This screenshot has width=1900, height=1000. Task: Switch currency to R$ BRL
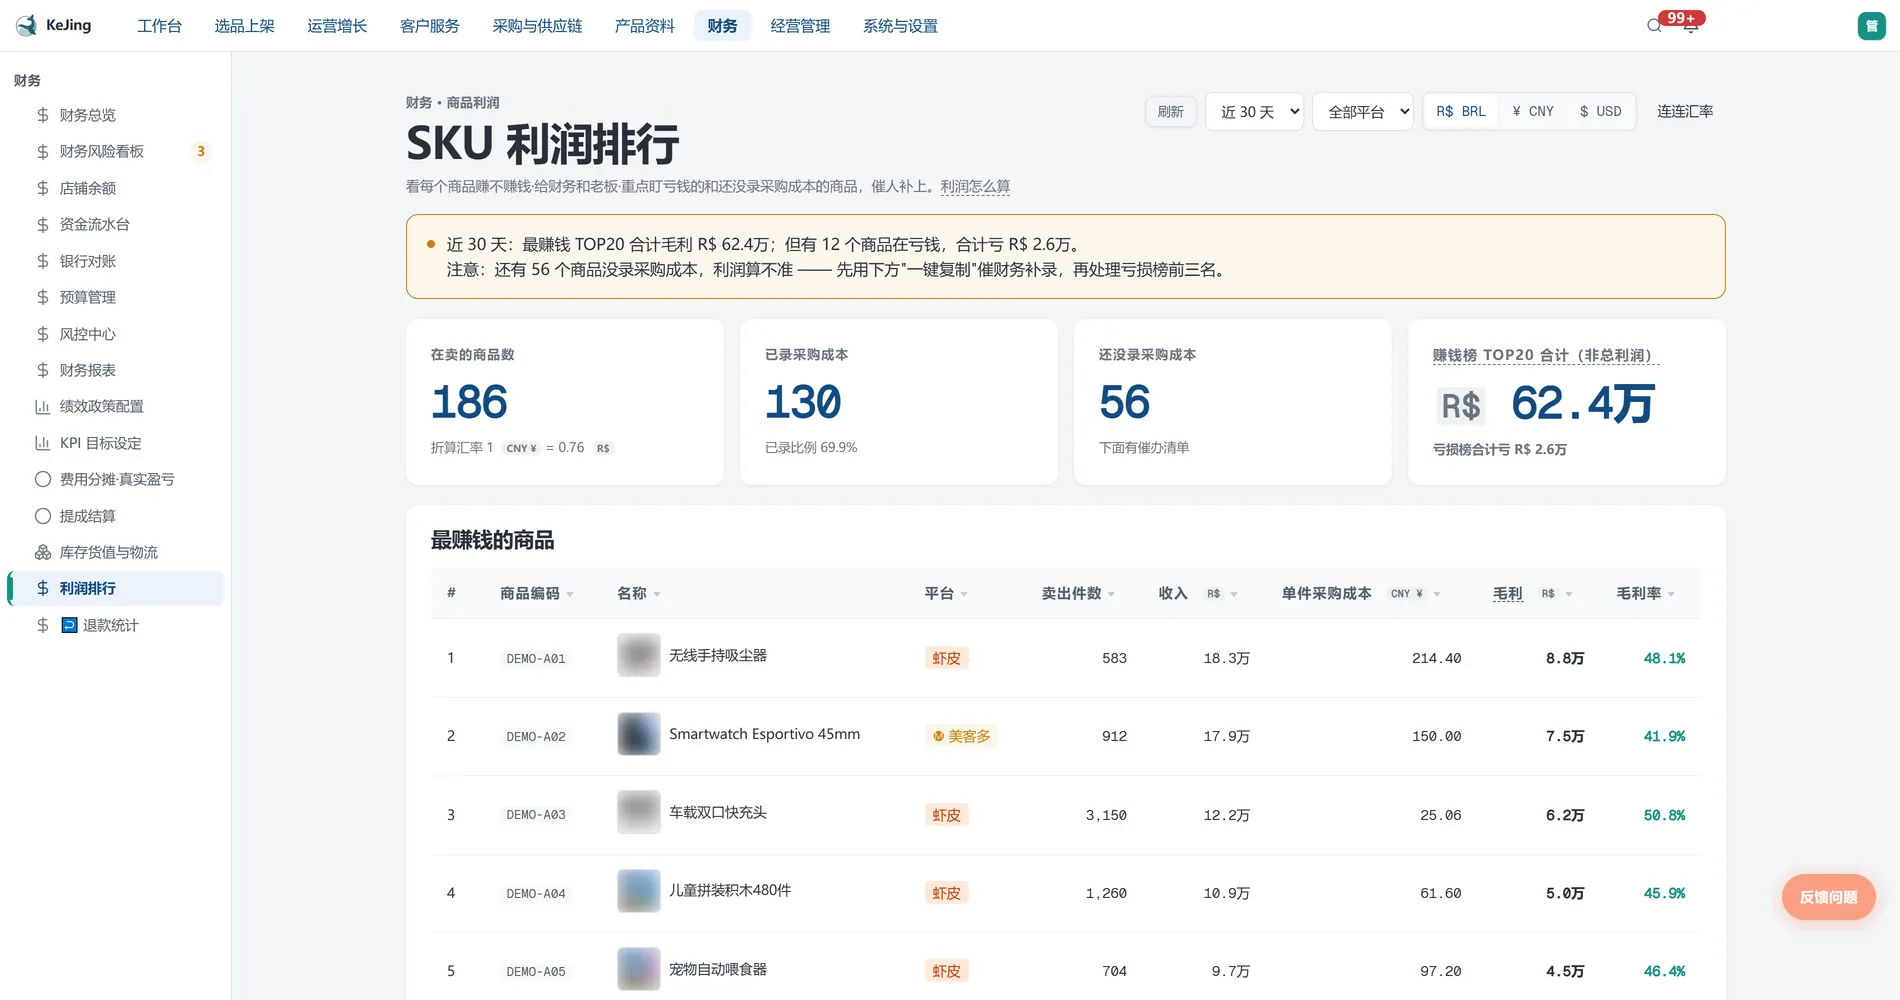pyautogui.click(x=1461, y=111)
